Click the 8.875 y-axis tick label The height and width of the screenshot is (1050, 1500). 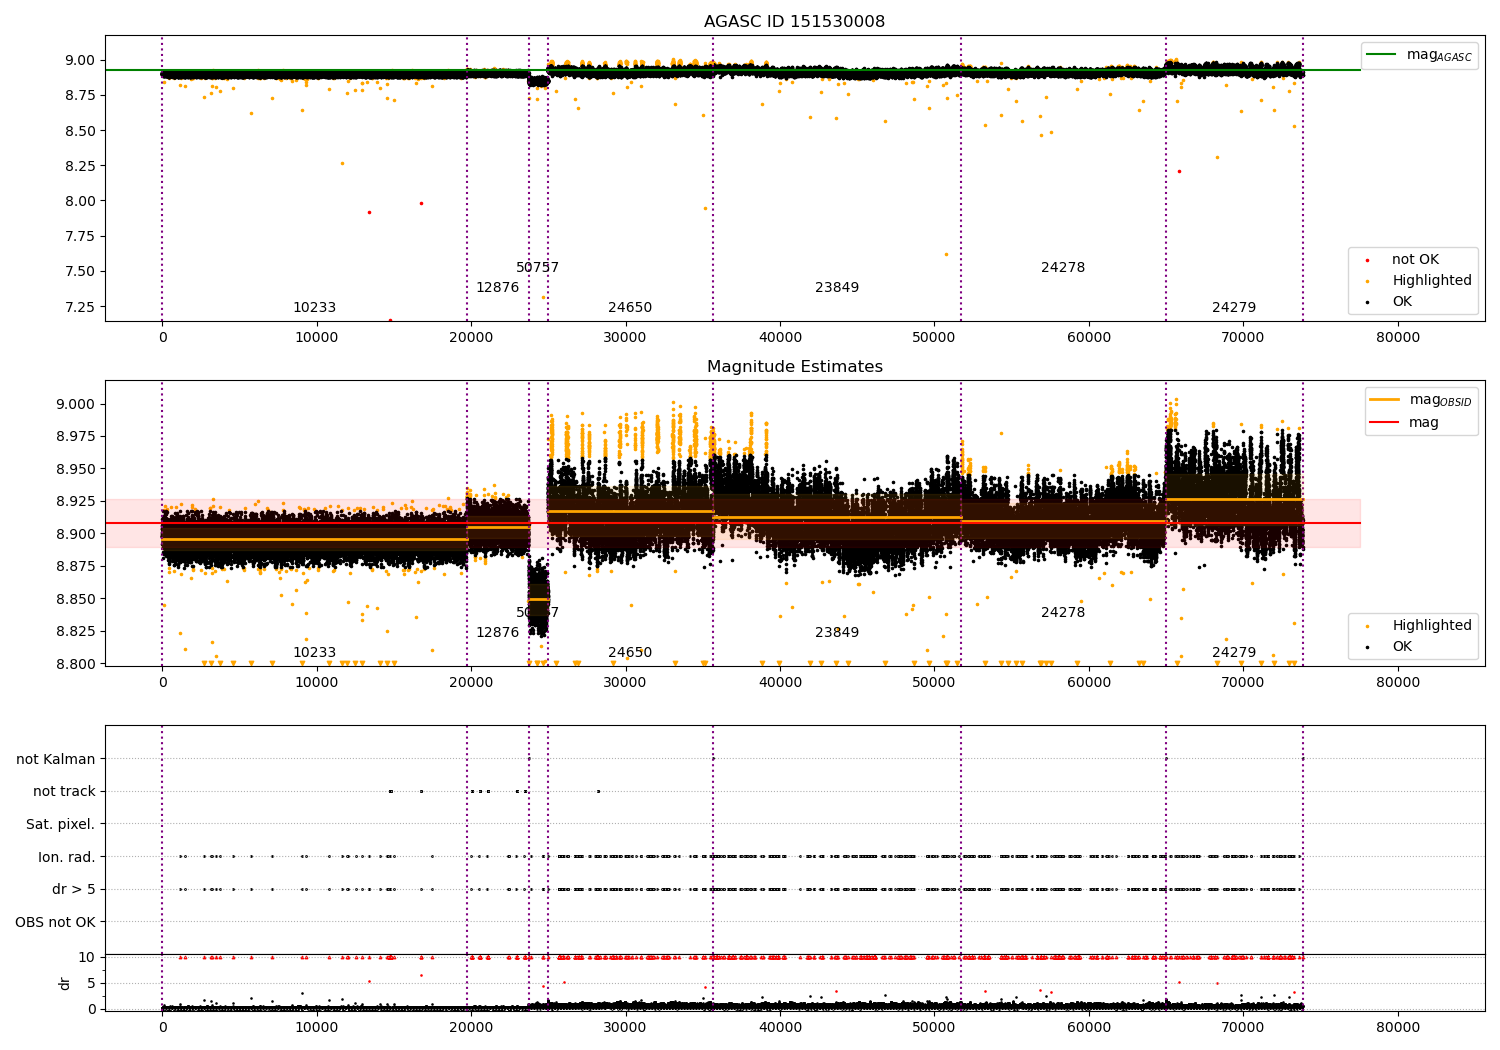(x=75, y=567)
